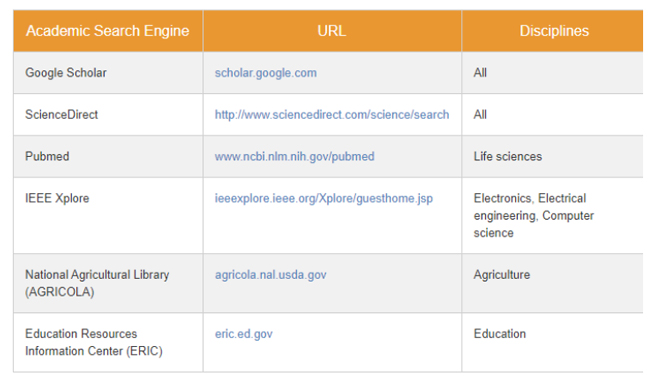Open the ScienceDirect search URL link
The height and width of the screenshot is (388, 655).
[x=332, y=114]
